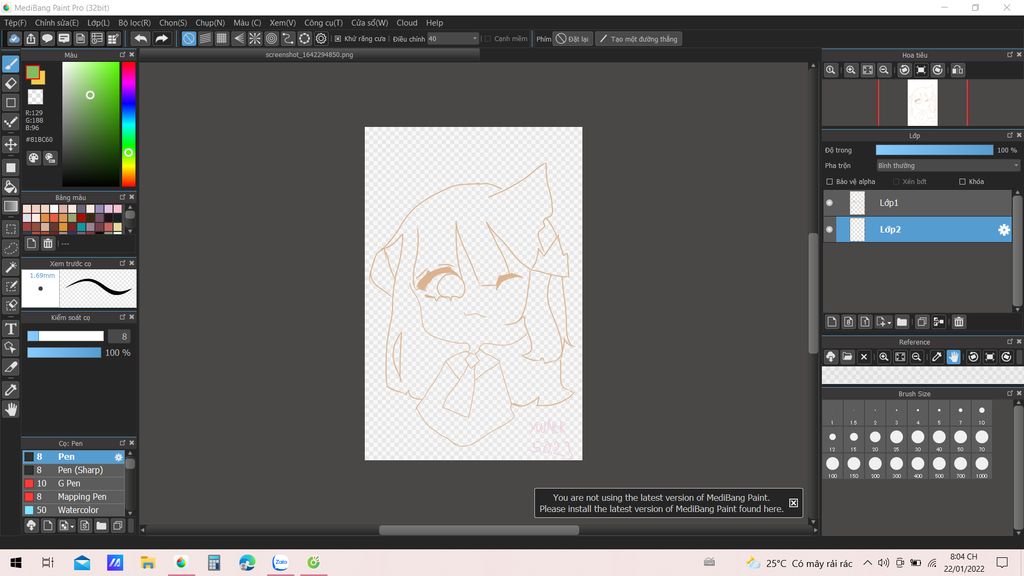This screenshot has width=1024, height=576.
Task: Enable the radial snap guide
Action: (255, 39)
